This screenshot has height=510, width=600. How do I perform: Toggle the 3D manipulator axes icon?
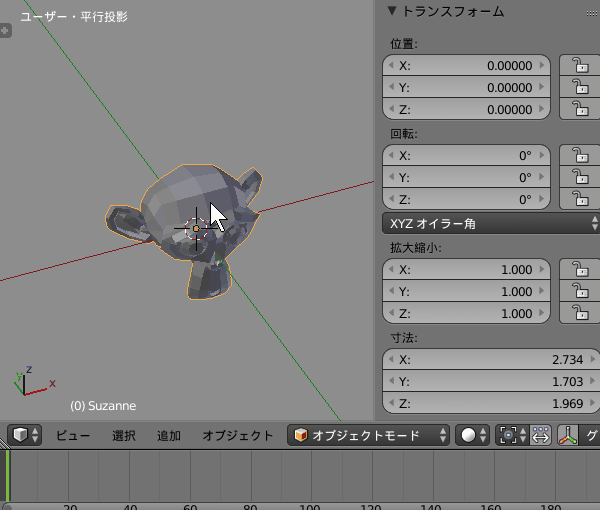[568, 435]
